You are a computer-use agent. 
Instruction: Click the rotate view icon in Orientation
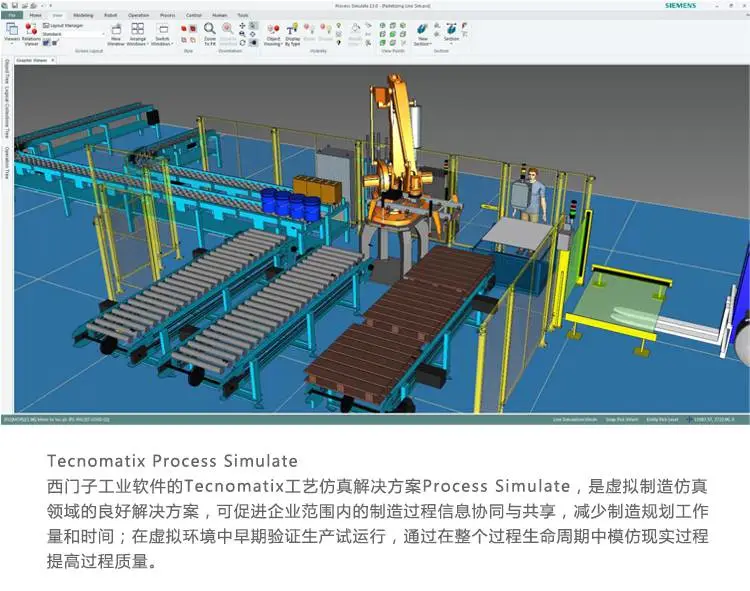(x=243, y=43)
